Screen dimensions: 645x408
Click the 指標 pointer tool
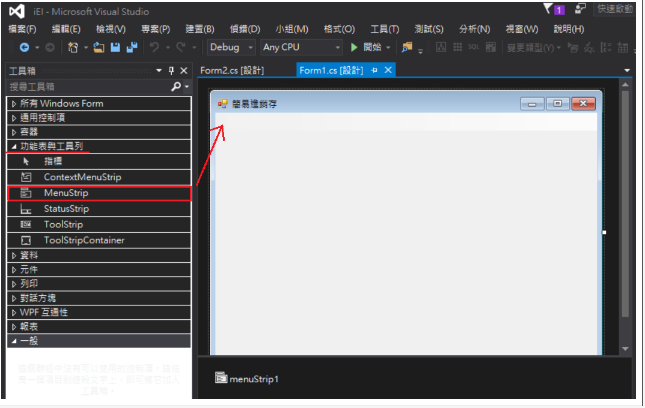(53, 160)
